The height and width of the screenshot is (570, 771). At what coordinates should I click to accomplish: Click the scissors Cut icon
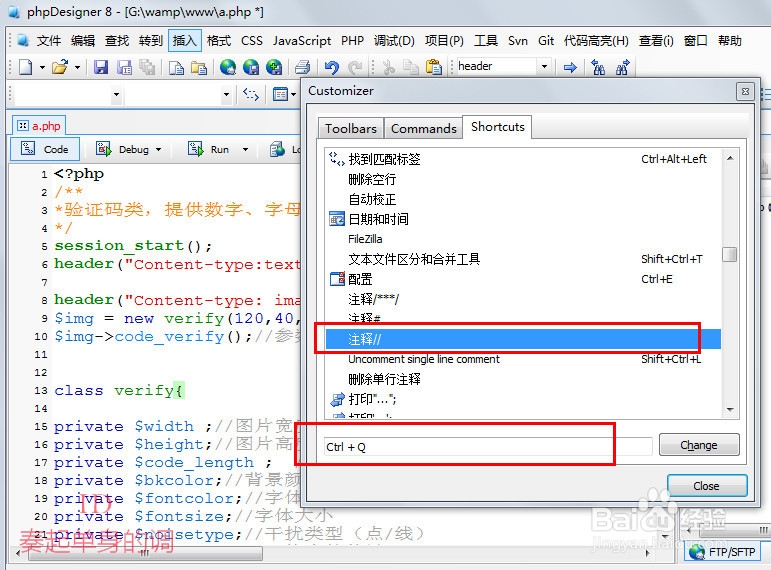(x=388, y=67)
